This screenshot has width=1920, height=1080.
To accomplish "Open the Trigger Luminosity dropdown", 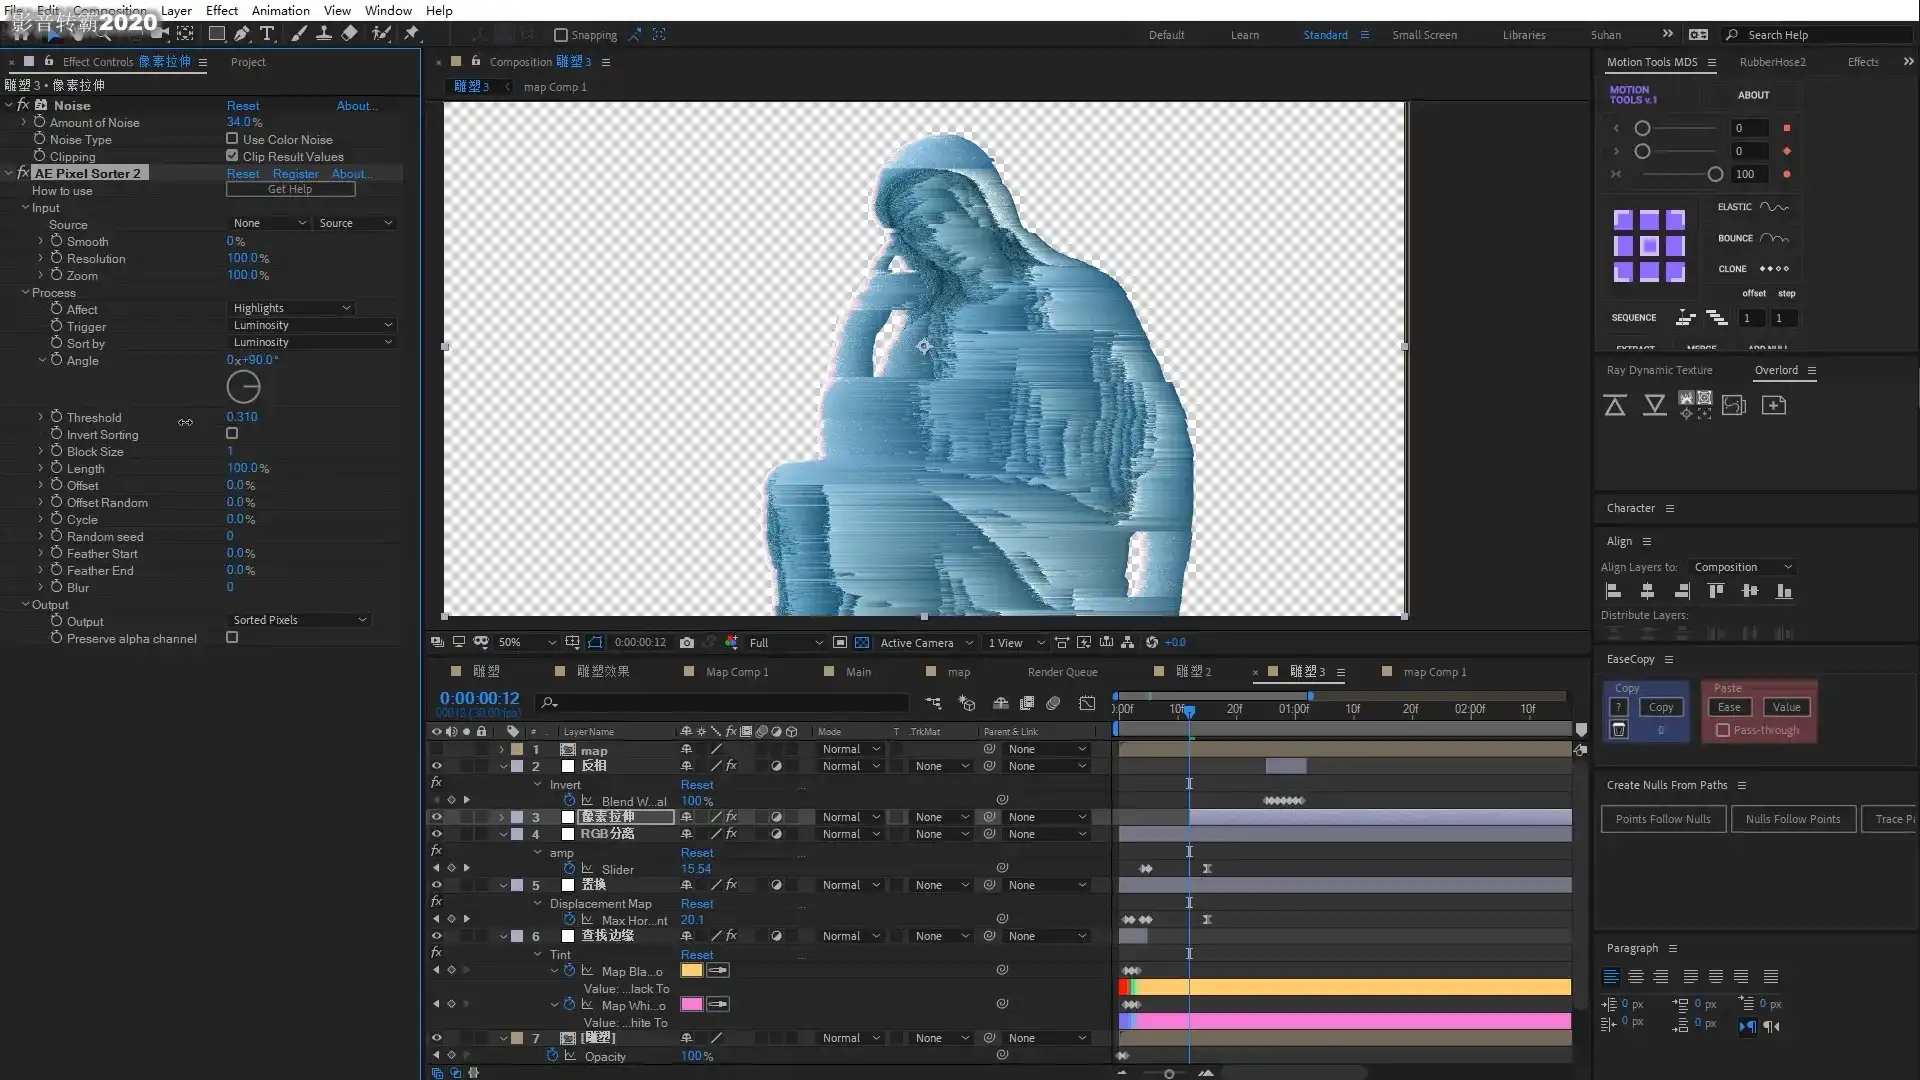I will click(x=312, y=325).
